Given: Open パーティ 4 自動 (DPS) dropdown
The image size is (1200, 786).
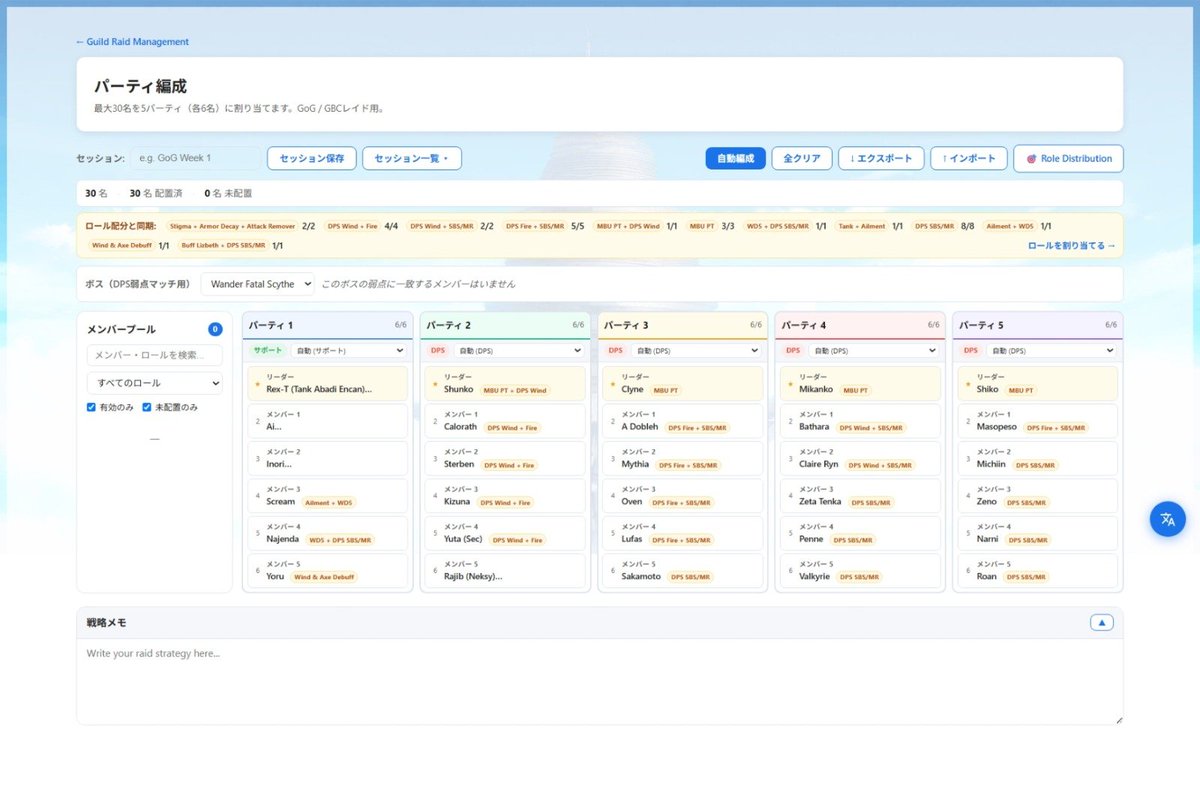Looking at the screenshot, I should click(874, 351).
